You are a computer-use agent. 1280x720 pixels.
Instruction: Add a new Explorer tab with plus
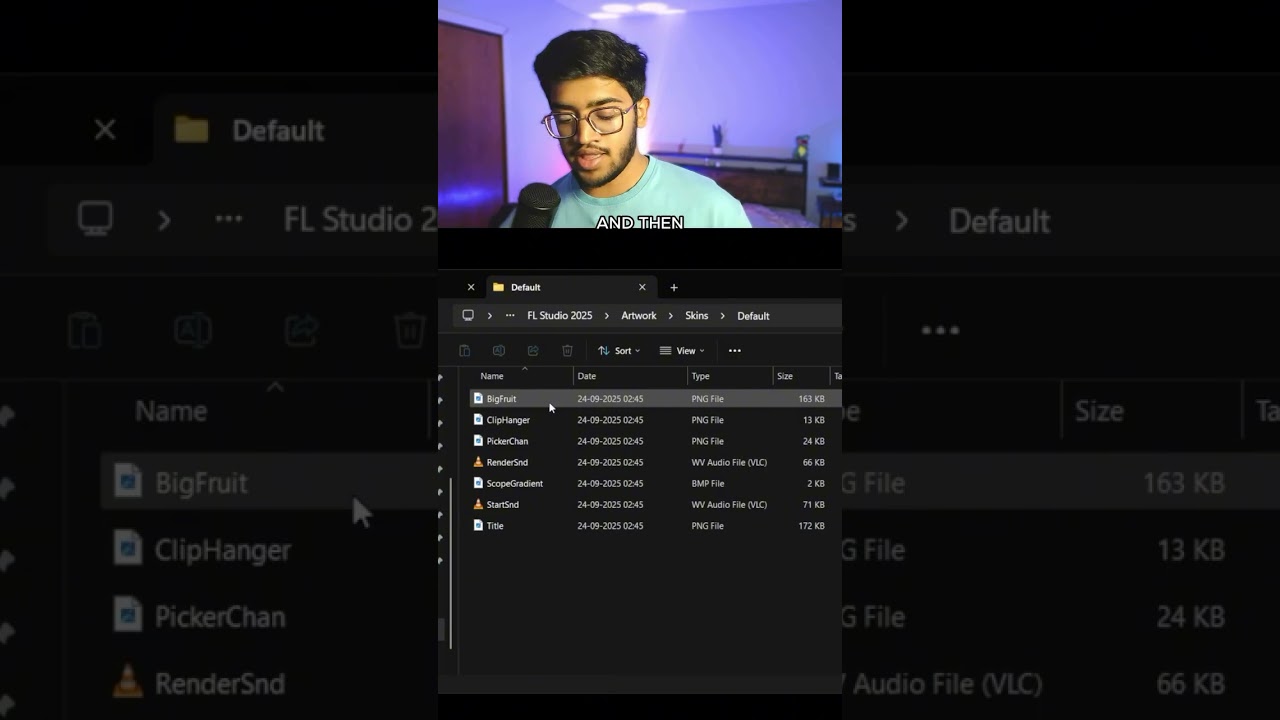(x=674, y=287)
